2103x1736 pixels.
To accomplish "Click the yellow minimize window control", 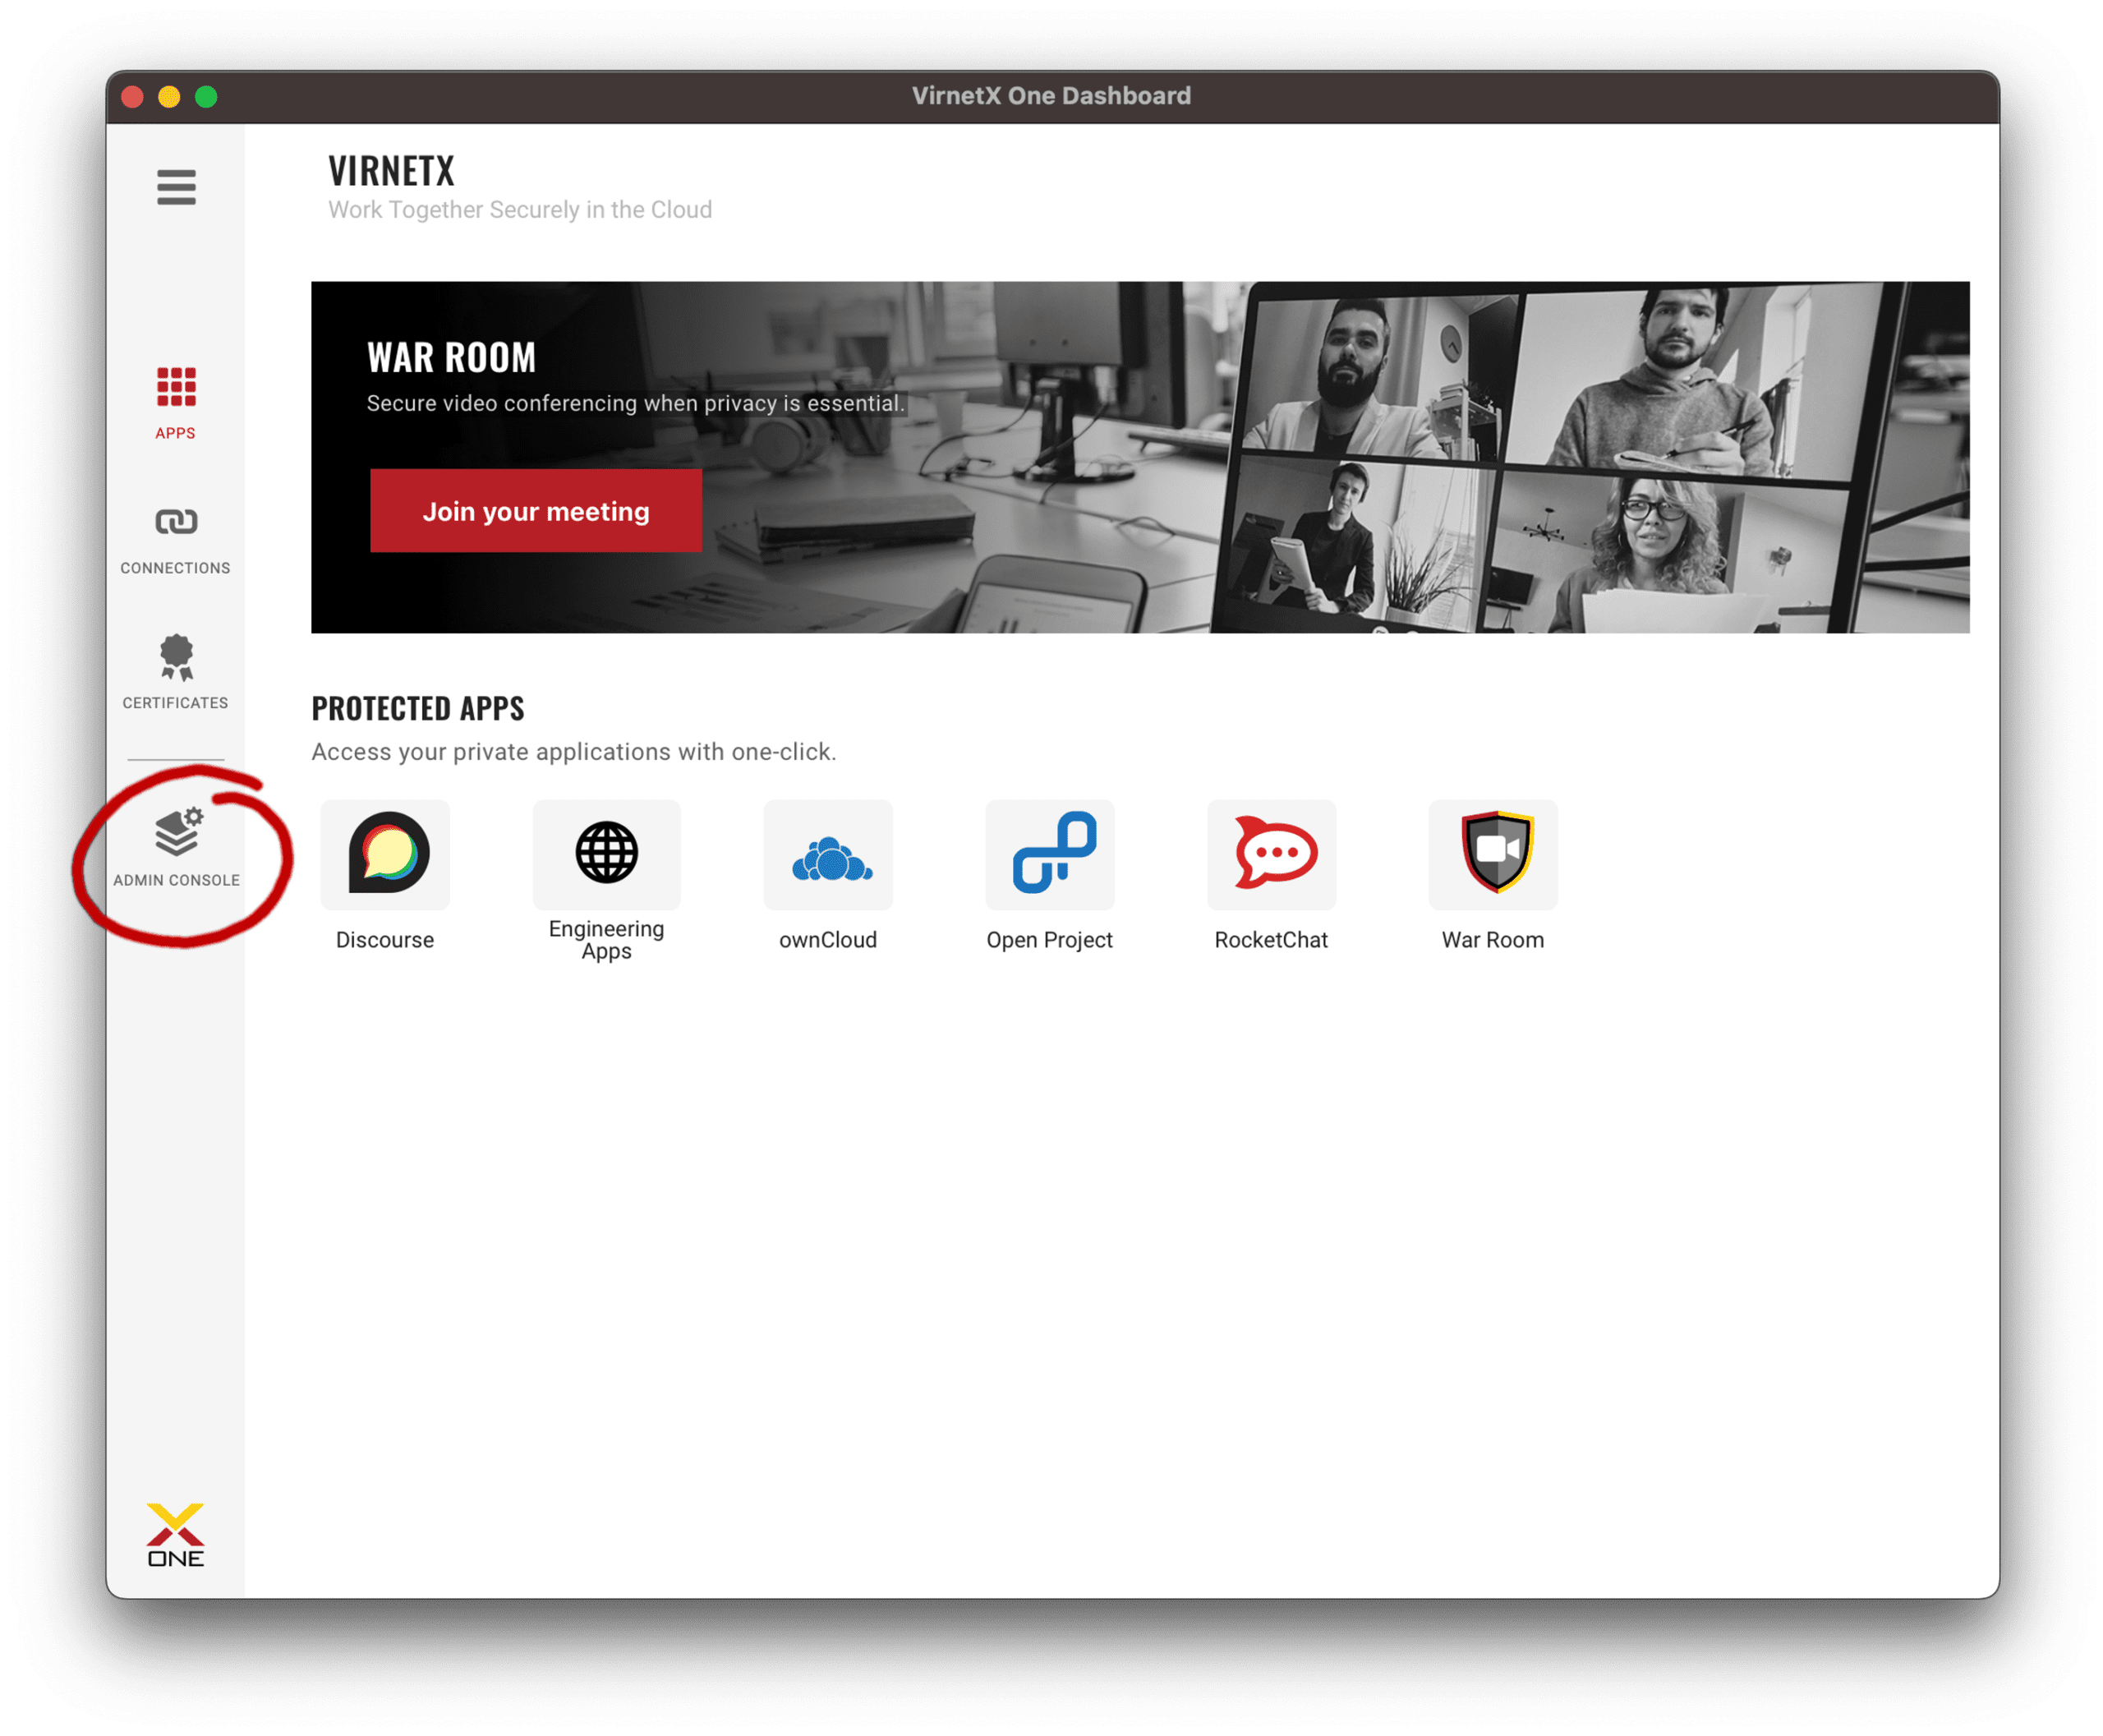I will pyautogui.click(x=168, y=96).
